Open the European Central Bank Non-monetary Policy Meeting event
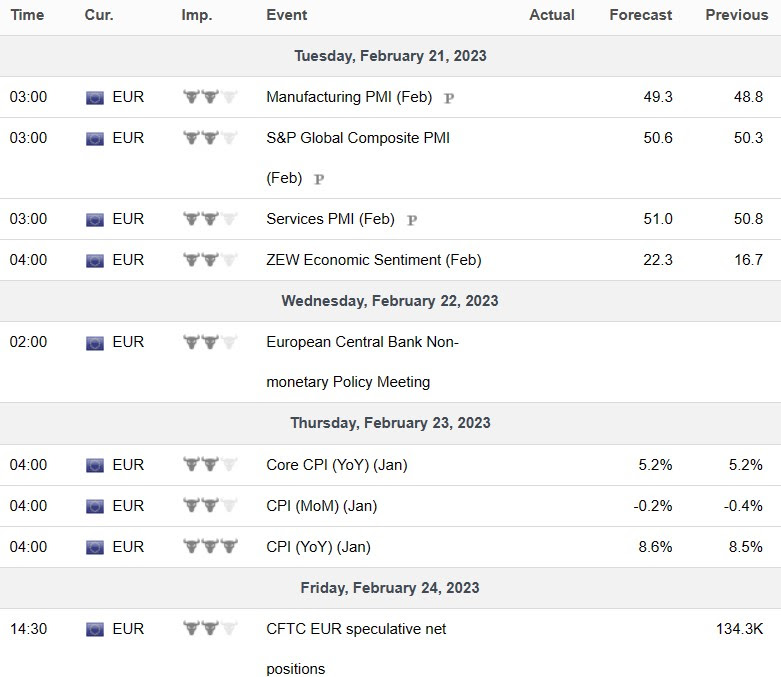The height and width of the screenshot is (677, 781). pyautogui.click(x=362, y=342)
